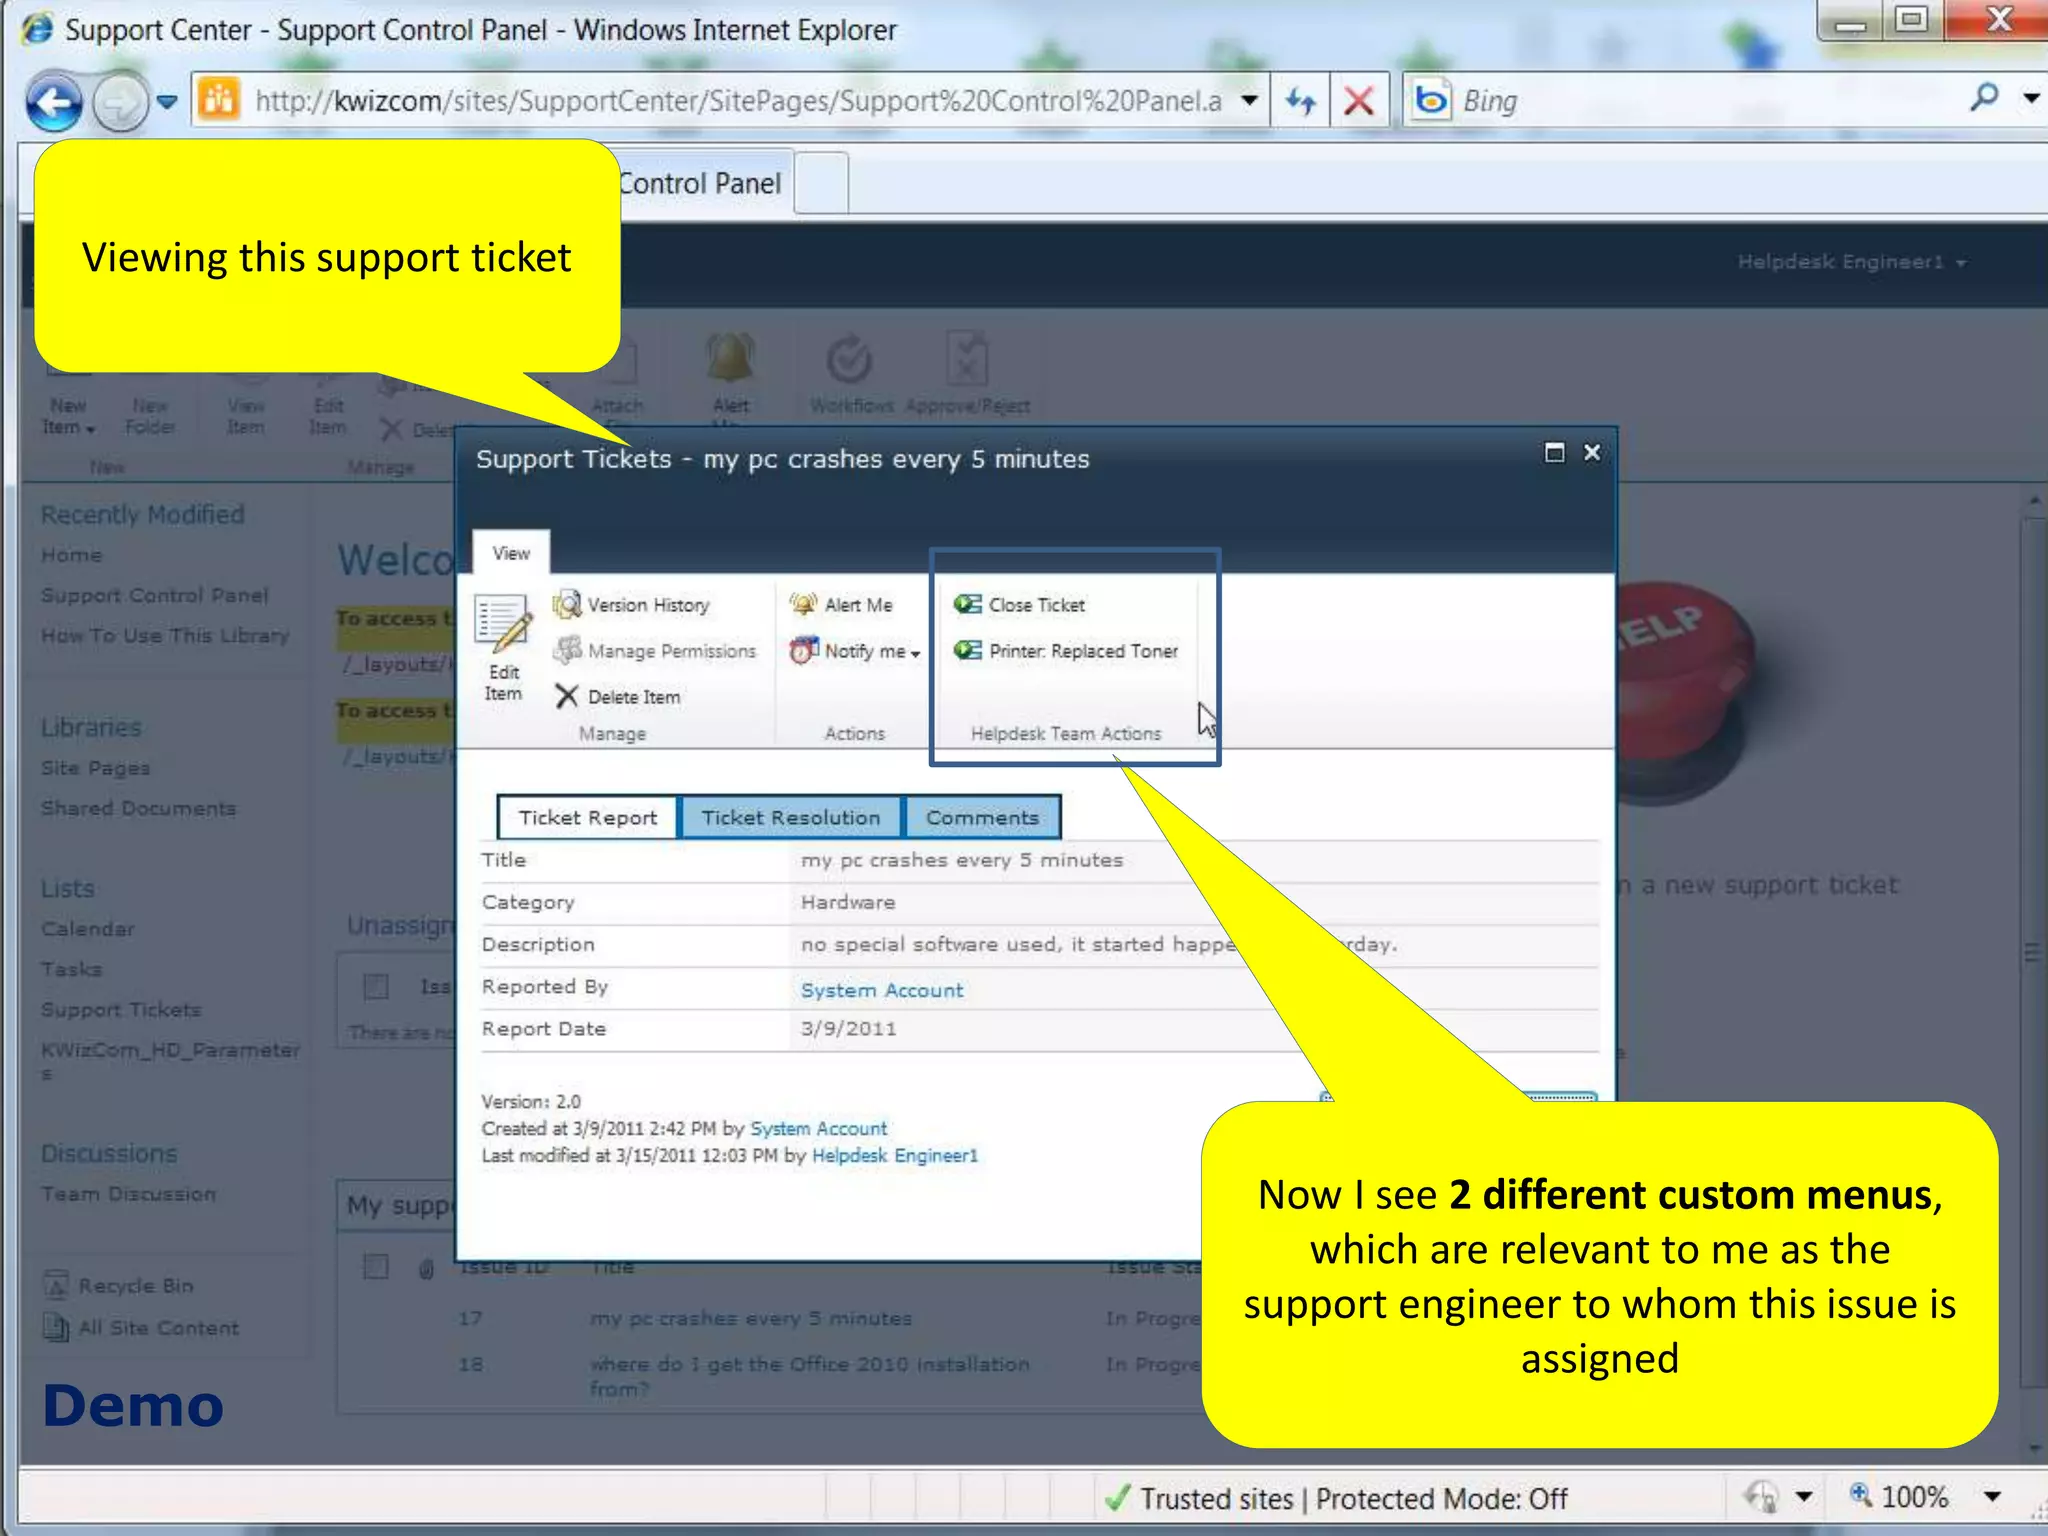Open Version History in the ticket dialog
2048x1536 pixels.
[632, 605]
